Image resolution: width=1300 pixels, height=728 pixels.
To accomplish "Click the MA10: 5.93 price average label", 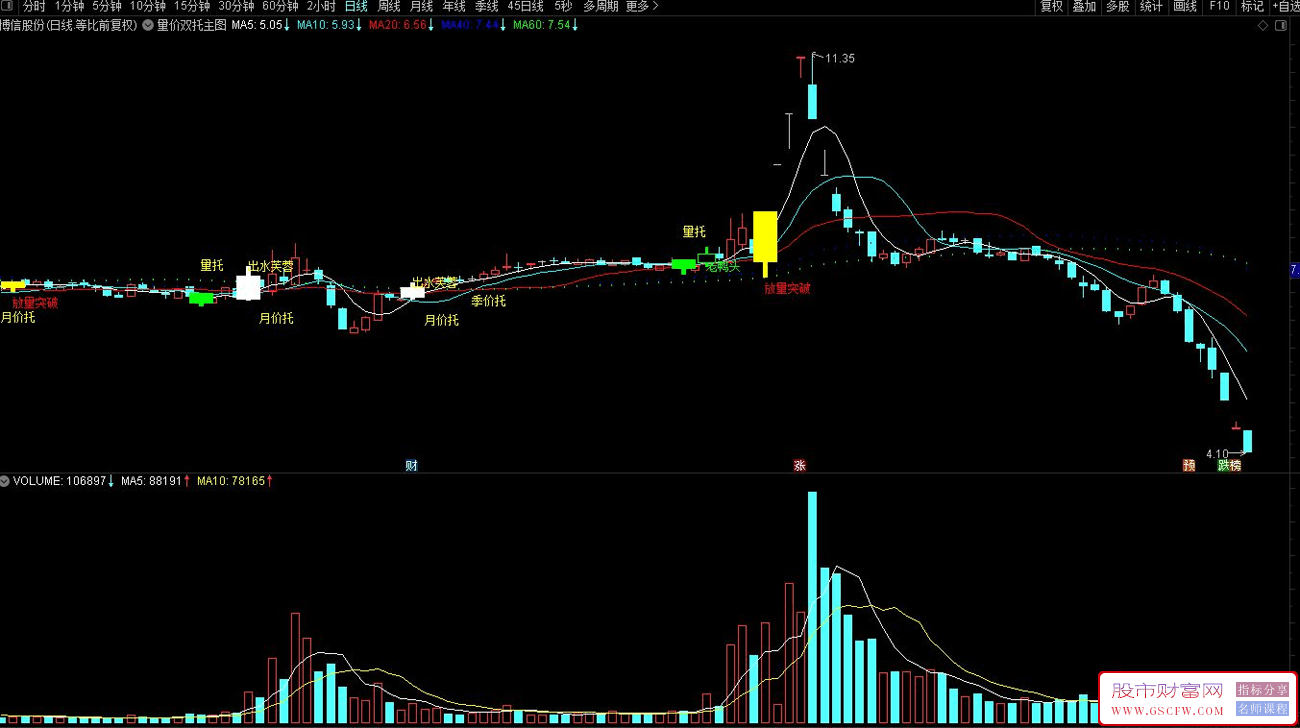I will (x=326, y=25).
